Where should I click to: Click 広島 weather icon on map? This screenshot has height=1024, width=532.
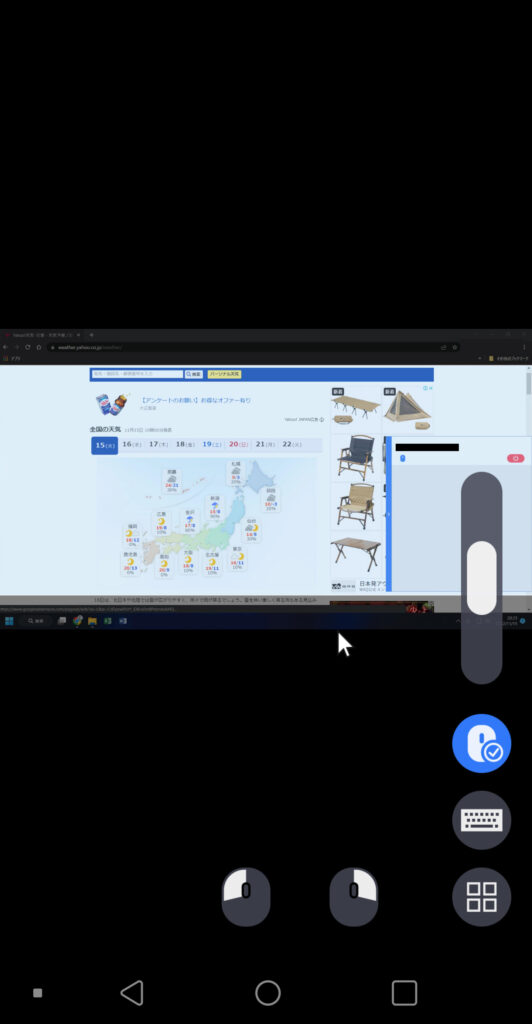pos(161,522)
